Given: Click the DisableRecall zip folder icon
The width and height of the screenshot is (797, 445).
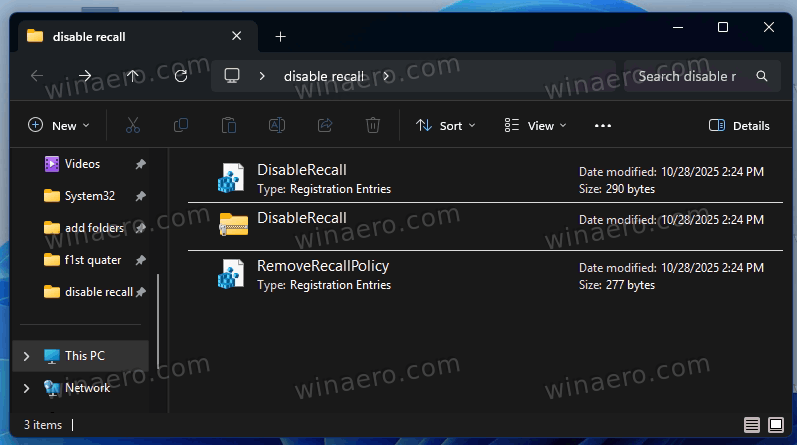Looking at the screenshot, I should tap(233, 224).
